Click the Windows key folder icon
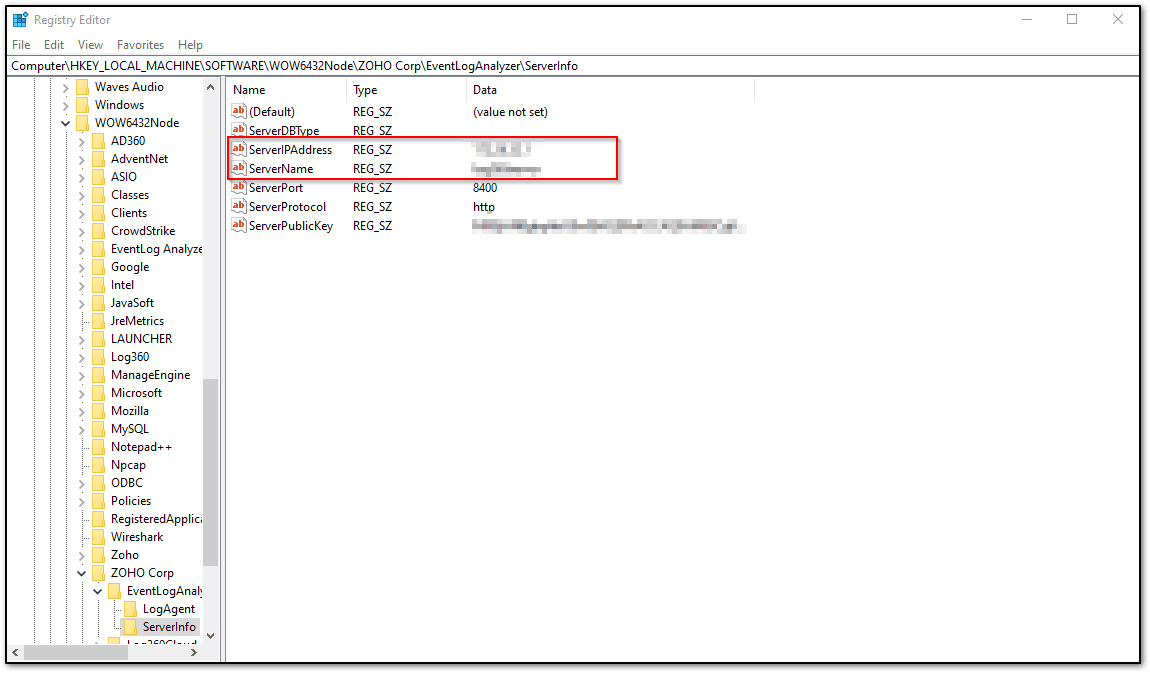Screen dimensions: 1150x673 click(83, 105)
